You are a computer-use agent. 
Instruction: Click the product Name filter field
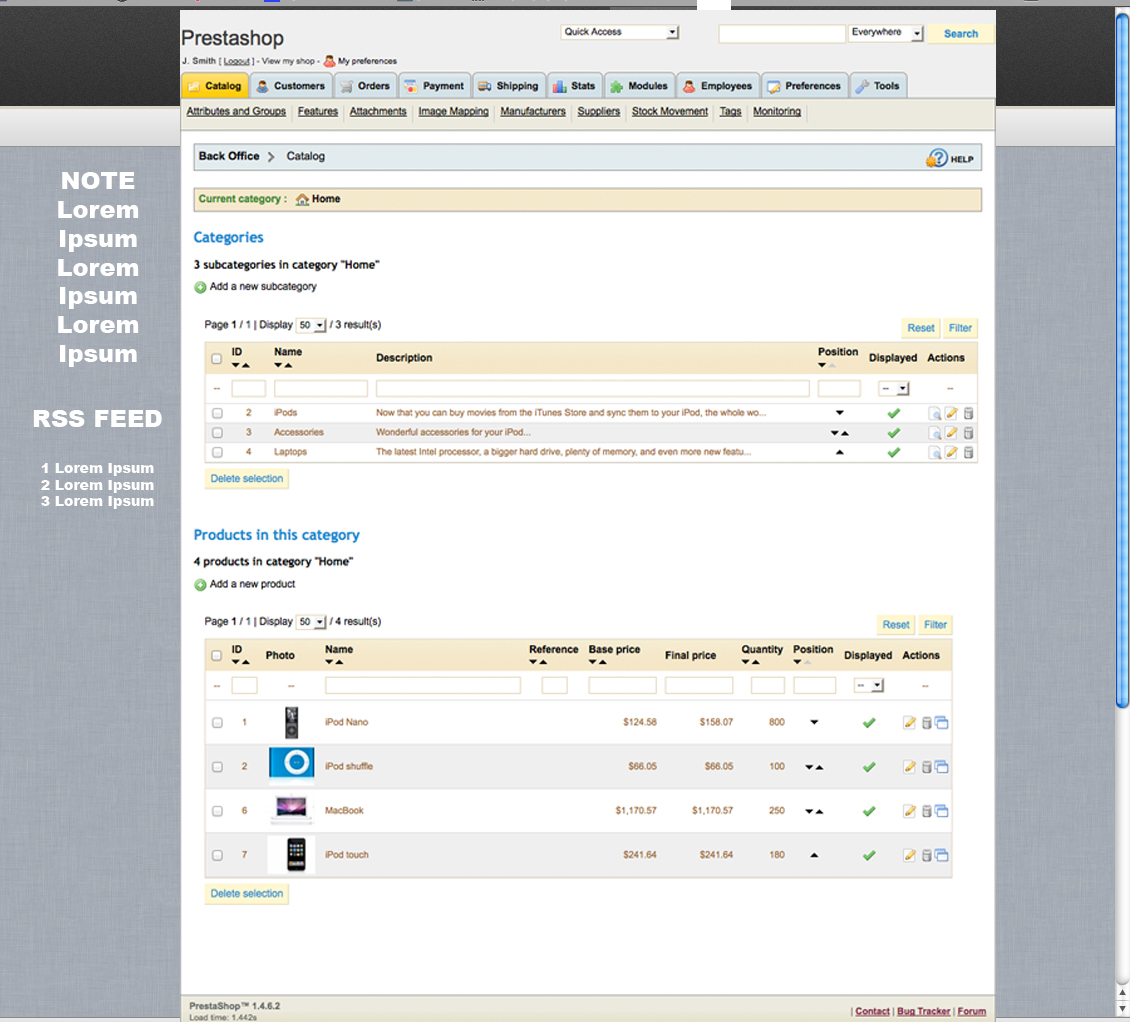pos(422,686)
